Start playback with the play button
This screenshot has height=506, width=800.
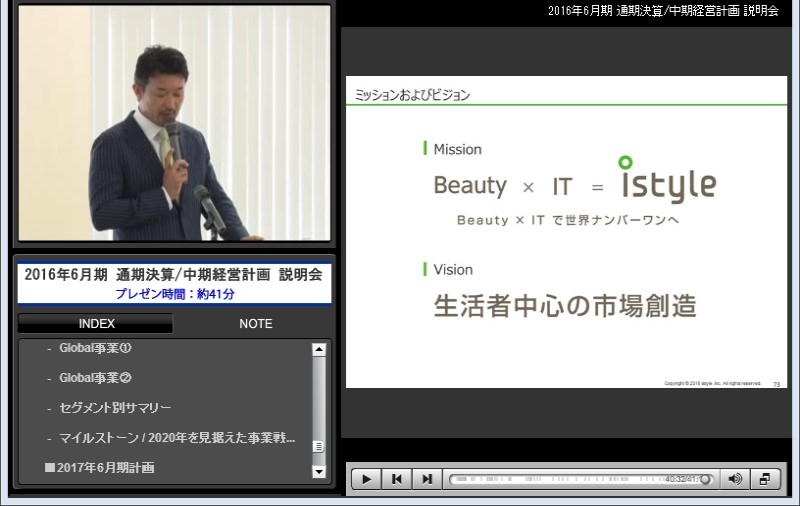point(366,479)
